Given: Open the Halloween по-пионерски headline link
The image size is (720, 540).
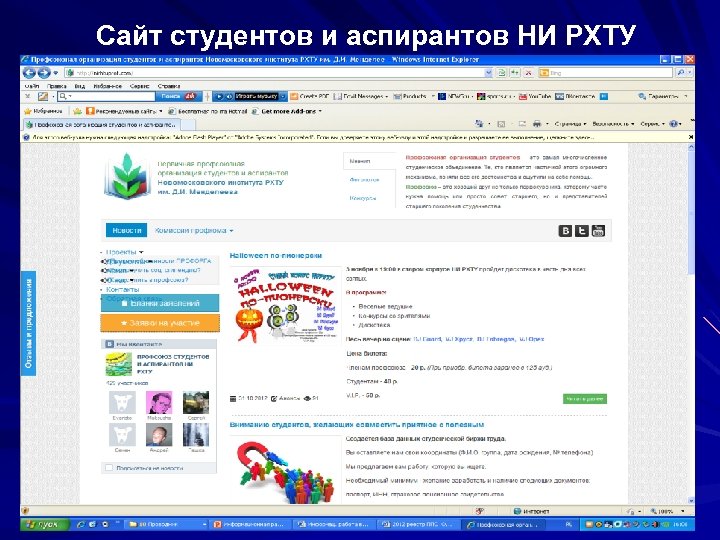Looking at the screenshot, I should (x=276, y=255).
